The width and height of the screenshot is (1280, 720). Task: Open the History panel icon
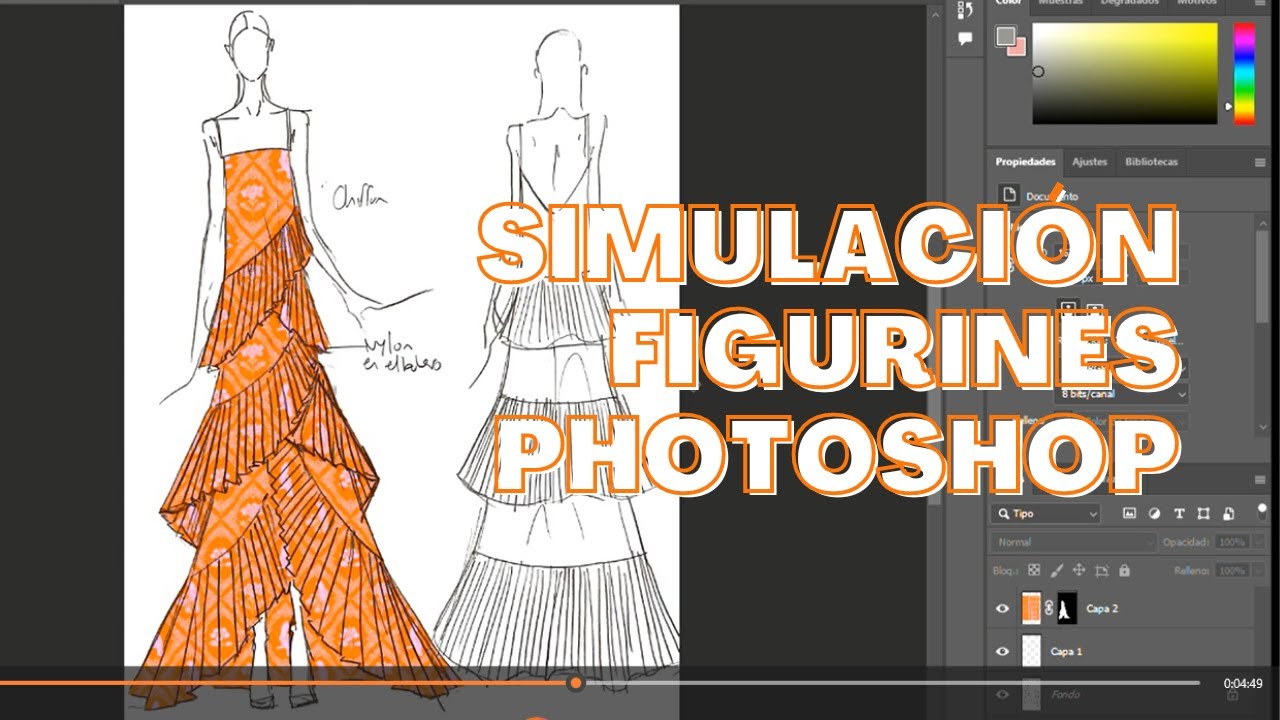pos(965,10)
